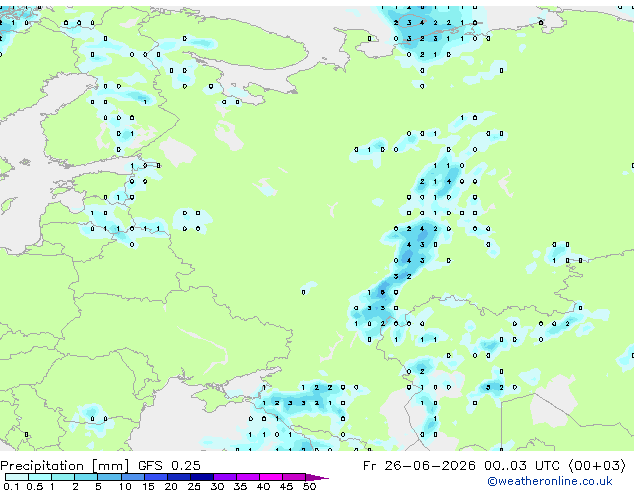Click the legend swatch between 2 and 5
The width and height of the screenshot is (634, 490).
86,477
